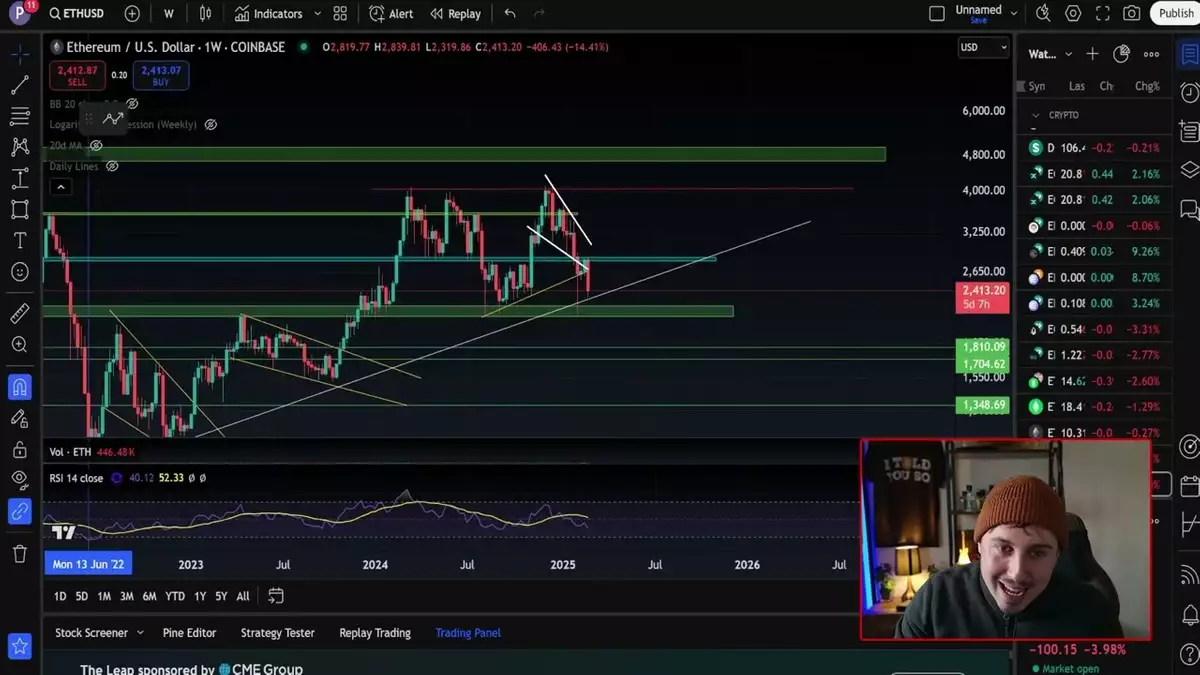
Task: Toggle the layout setup square
Action: coord(937,14)
